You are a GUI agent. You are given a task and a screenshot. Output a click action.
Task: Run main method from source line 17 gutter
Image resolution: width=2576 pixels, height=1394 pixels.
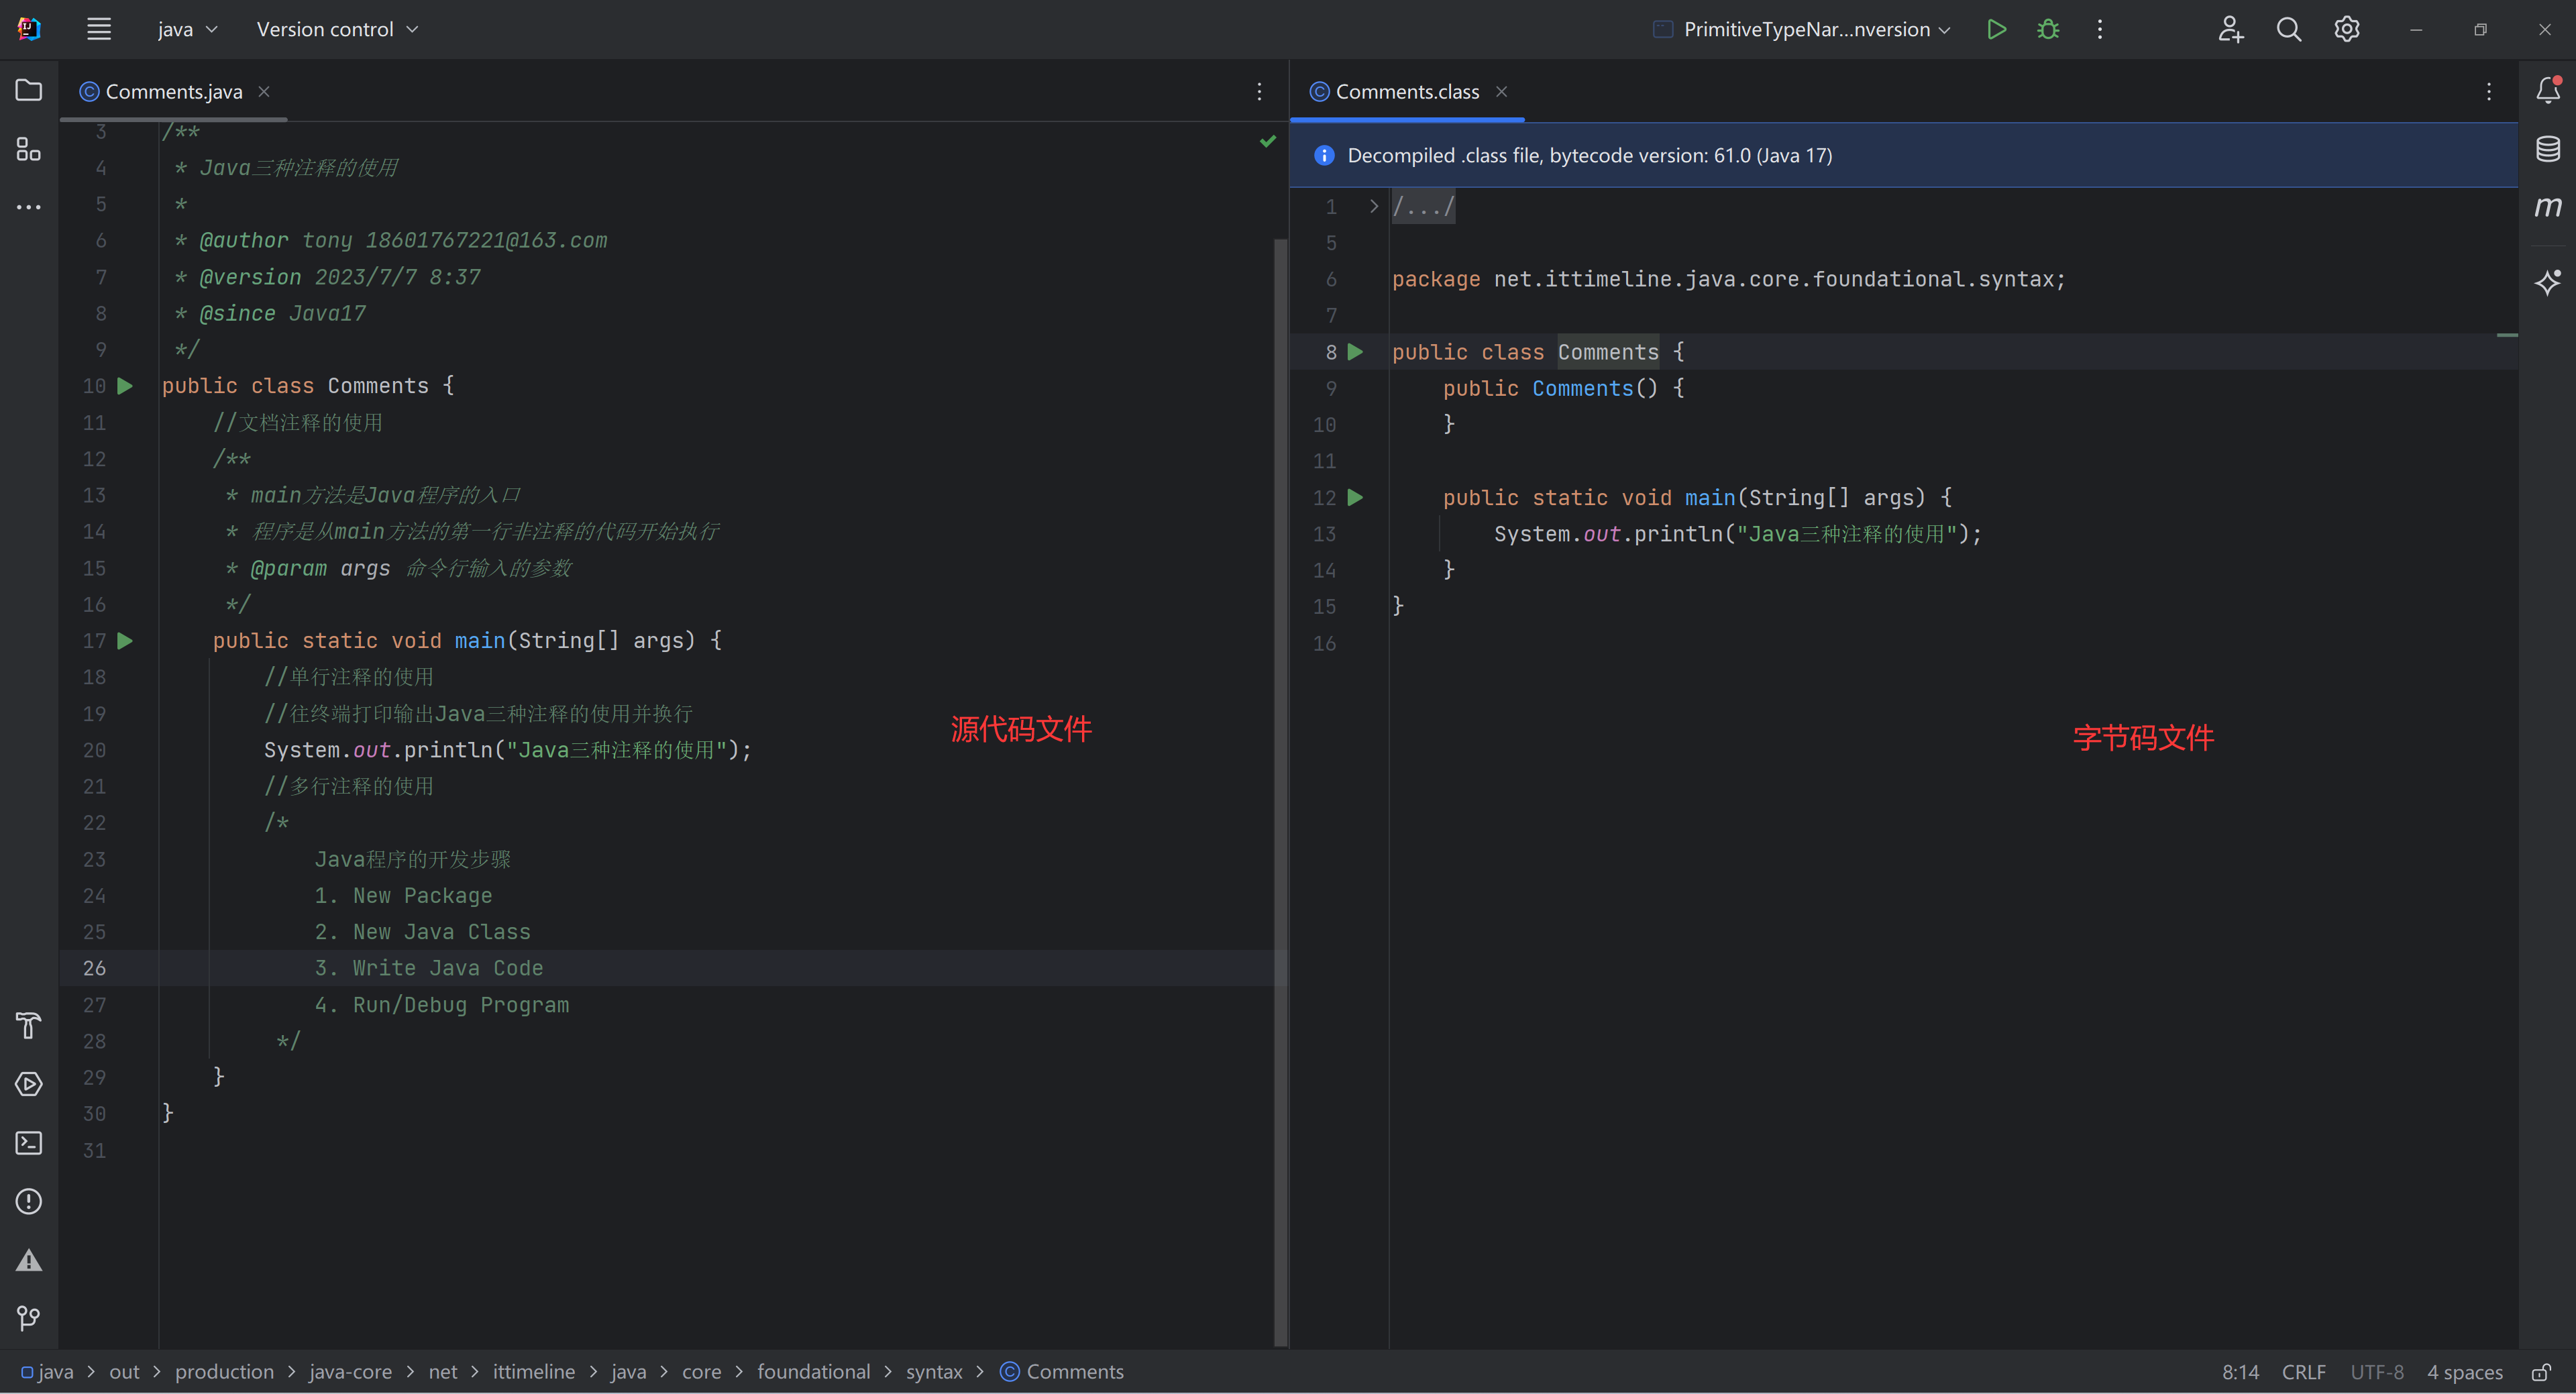[125, 641]
